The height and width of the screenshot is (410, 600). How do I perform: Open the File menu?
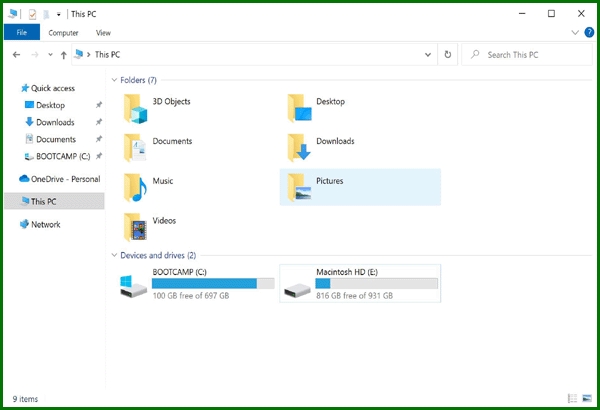coord(22,33)
